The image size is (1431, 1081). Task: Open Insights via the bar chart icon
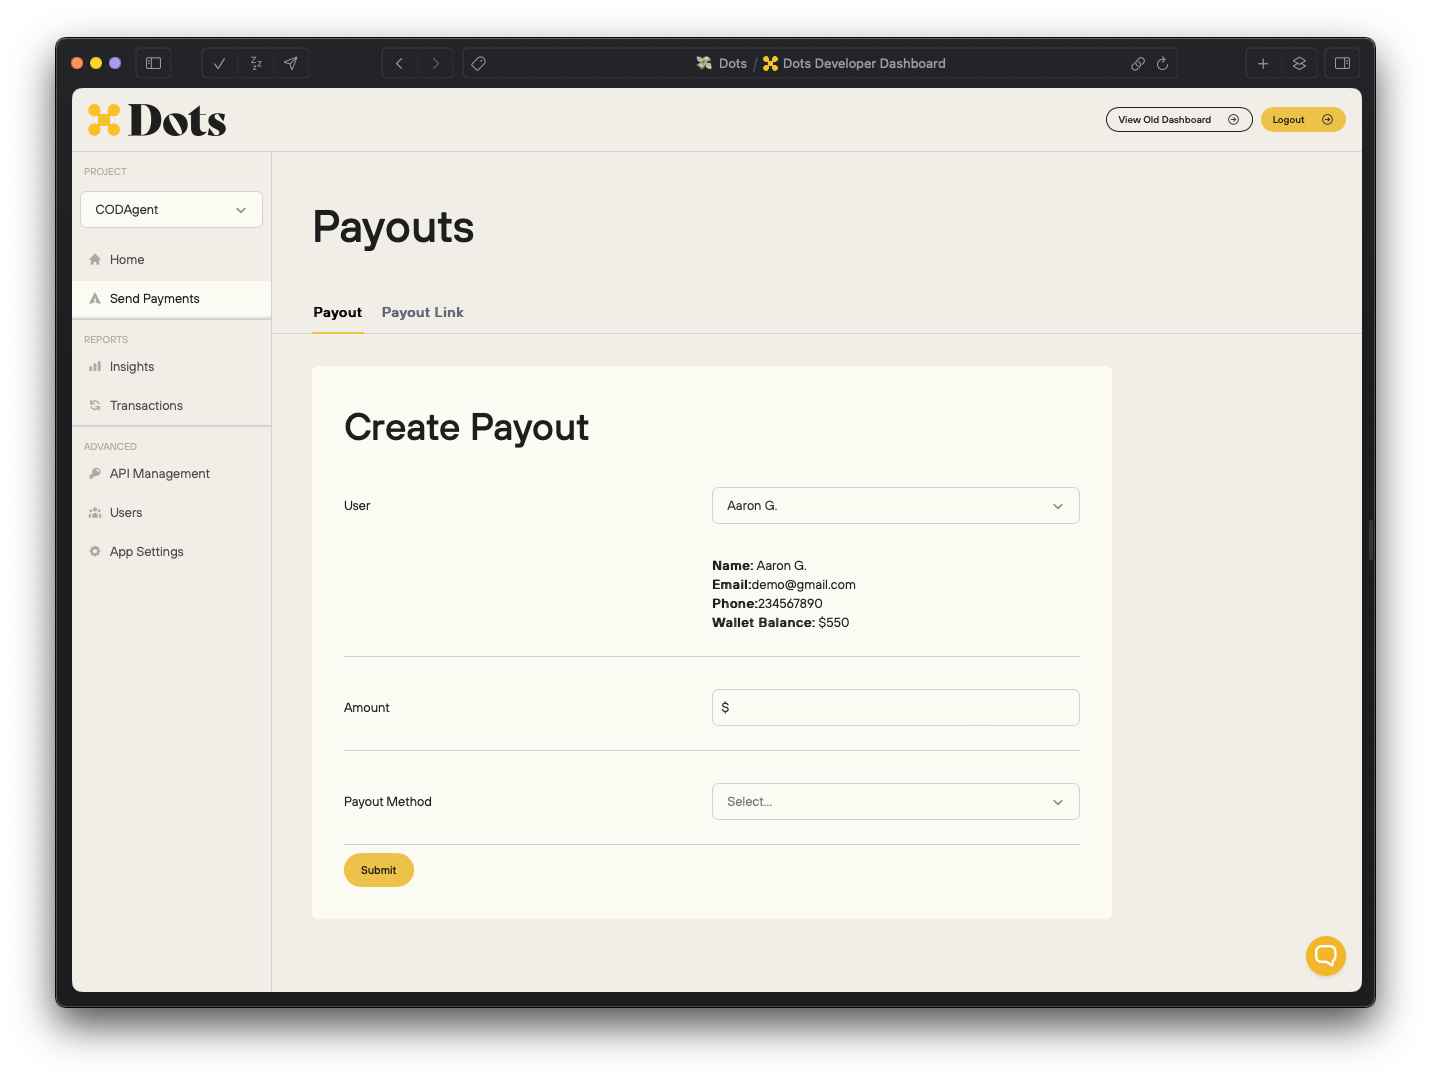click(94, 366)
